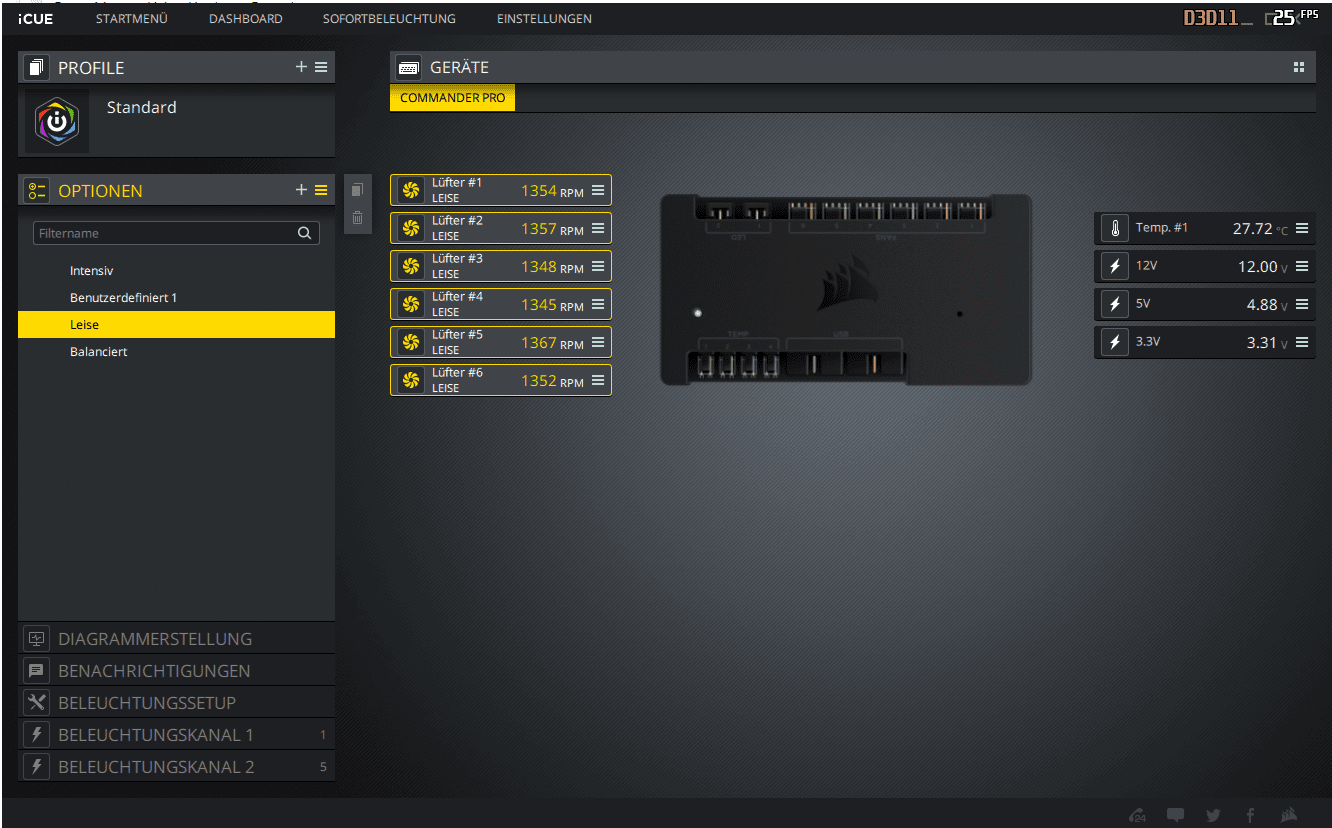Screen dimensions: 1332x828
Task: Select the Benutzerdefiniert 1 preset
Action: click(x=176, y=298)
